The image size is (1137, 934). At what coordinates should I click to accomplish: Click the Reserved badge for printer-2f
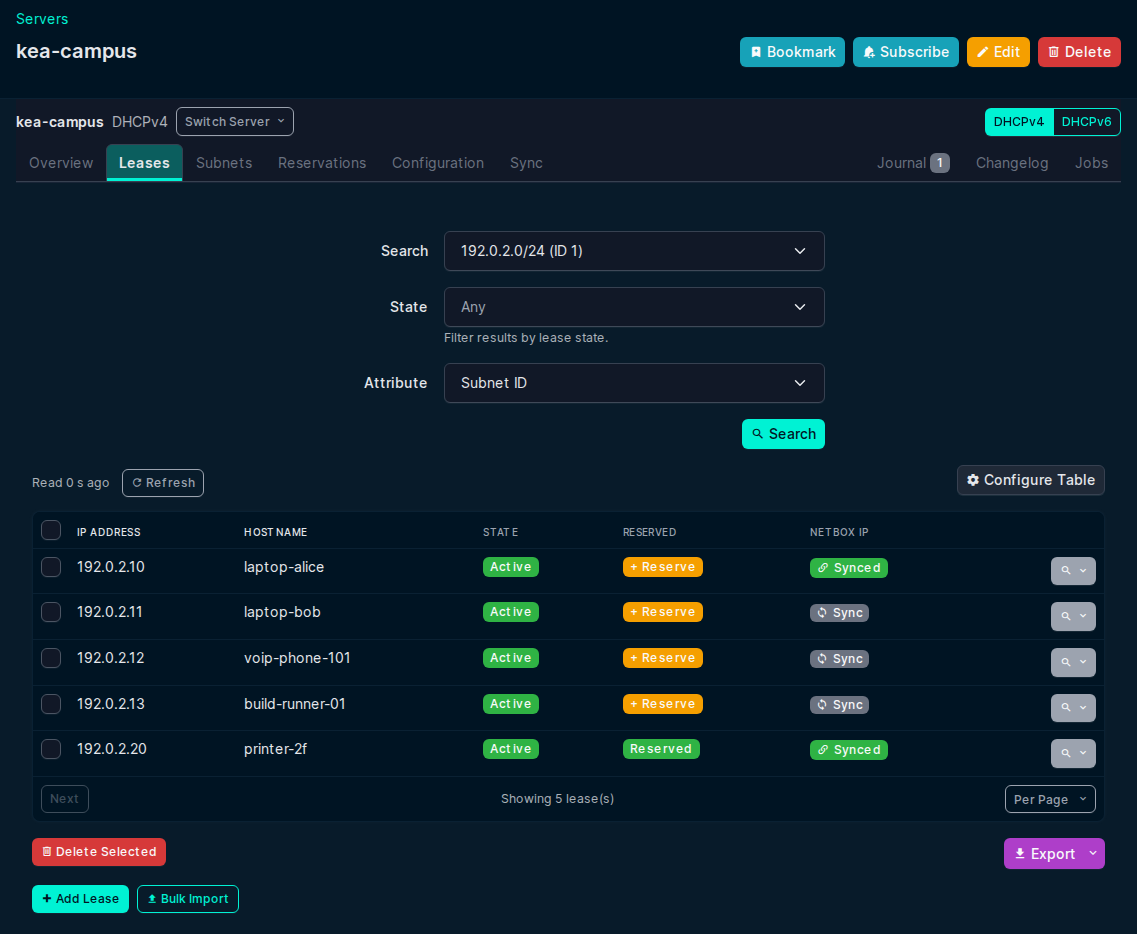661,749
